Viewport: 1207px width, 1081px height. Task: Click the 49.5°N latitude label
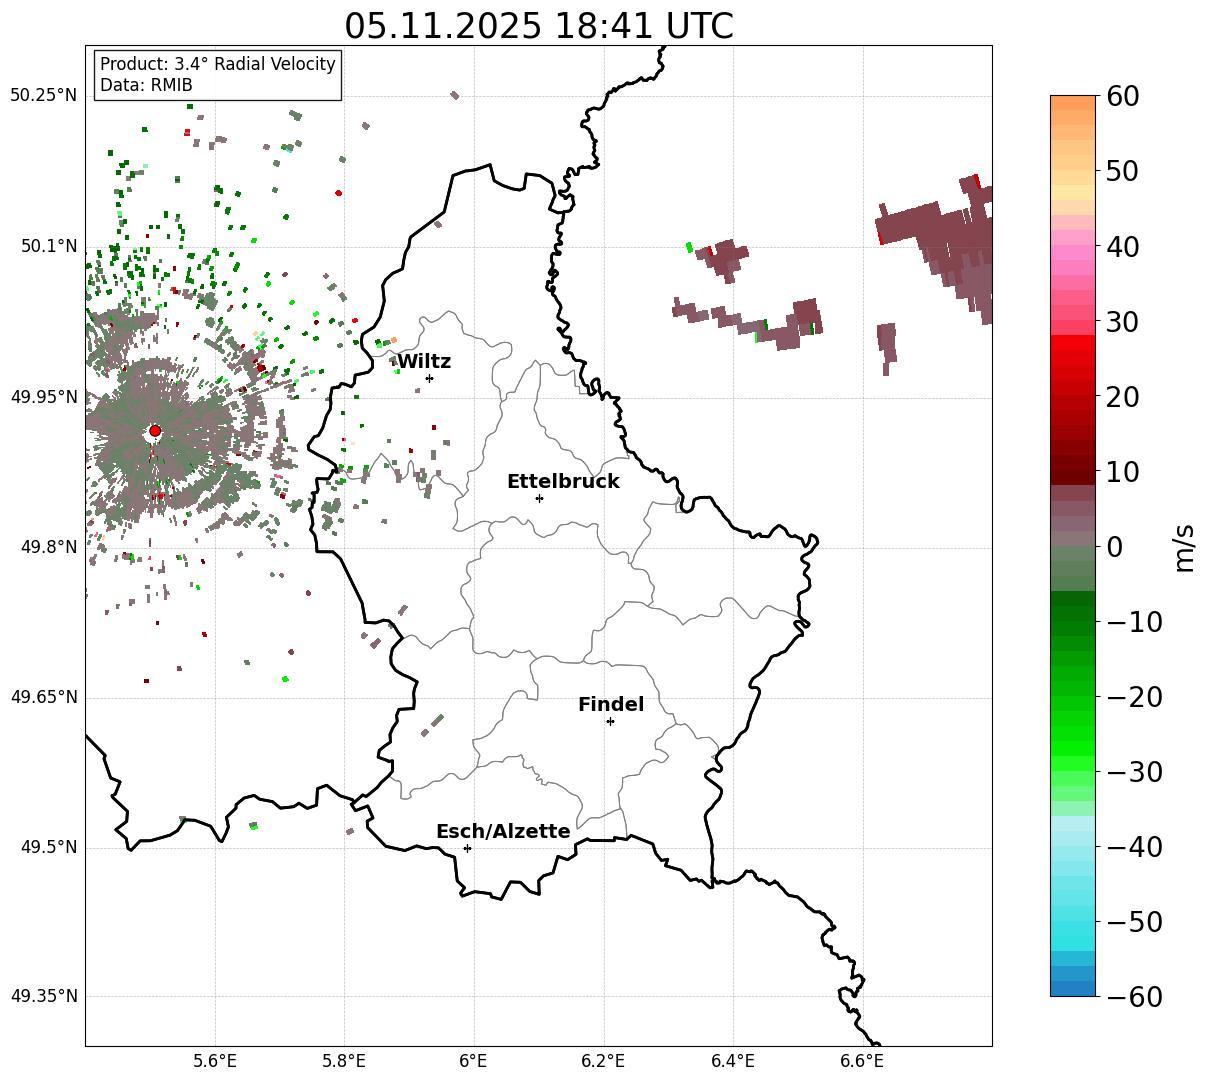[x=48, y=847]
